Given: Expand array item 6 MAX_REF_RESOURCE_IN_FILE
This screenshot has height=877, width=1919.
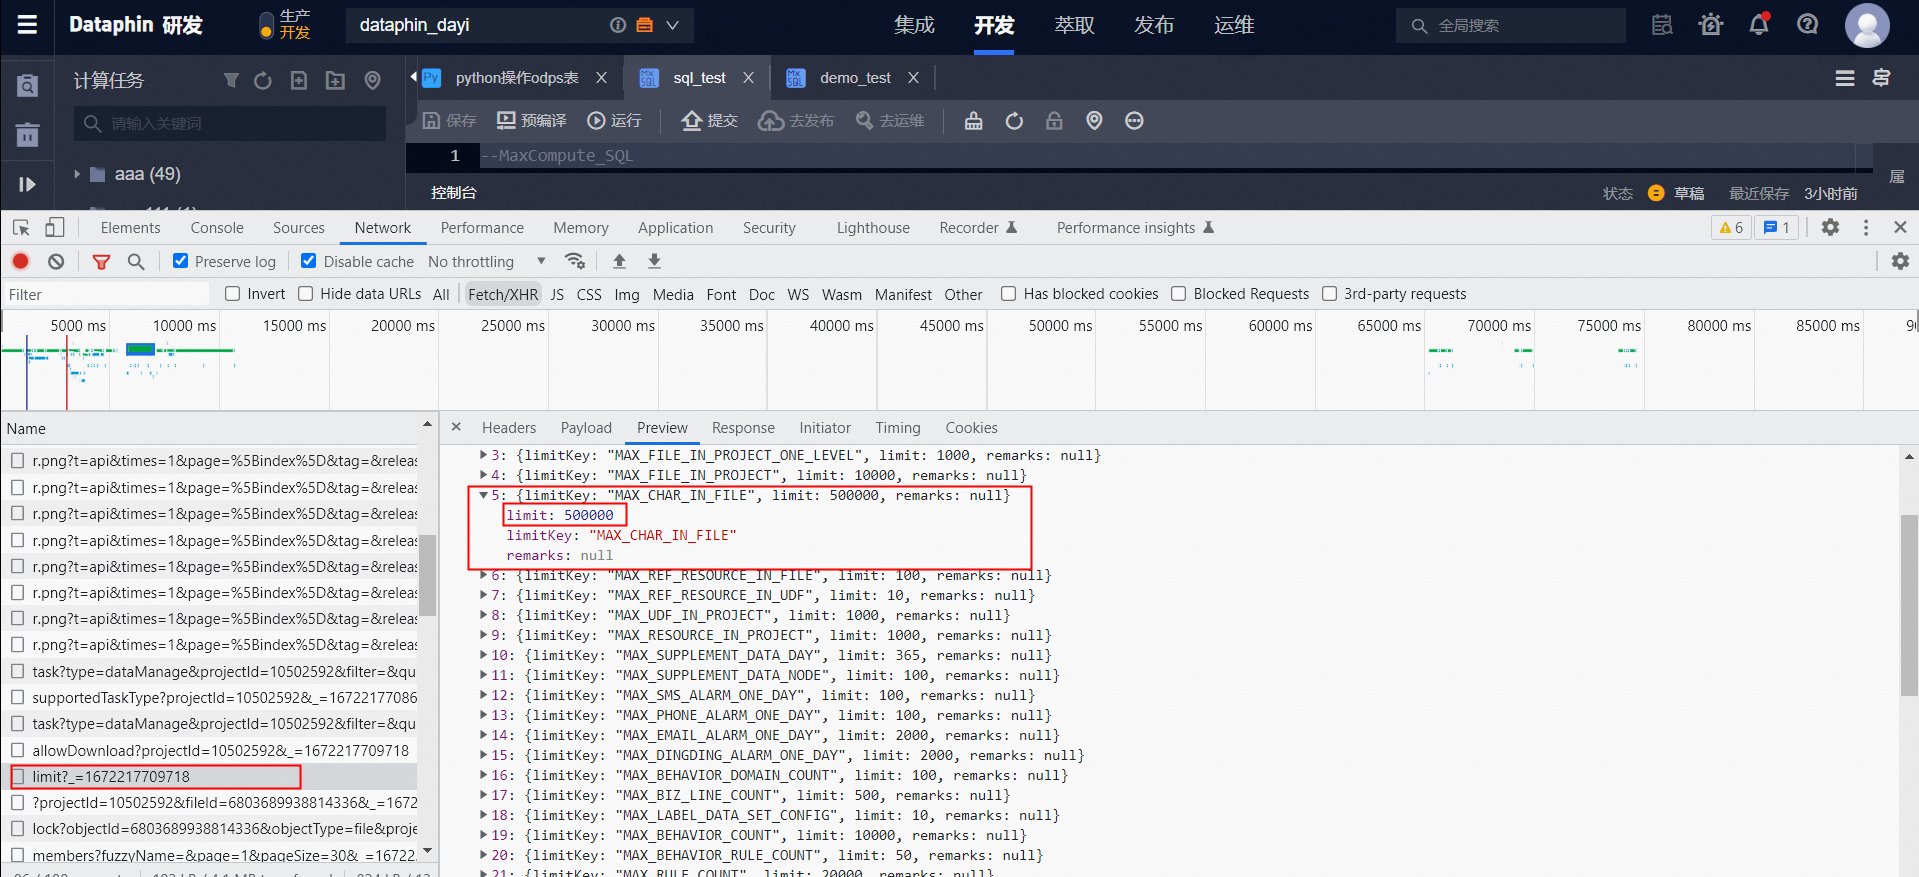Looking at the screenshot, I should pyautogui.click(x=484, y=575).
